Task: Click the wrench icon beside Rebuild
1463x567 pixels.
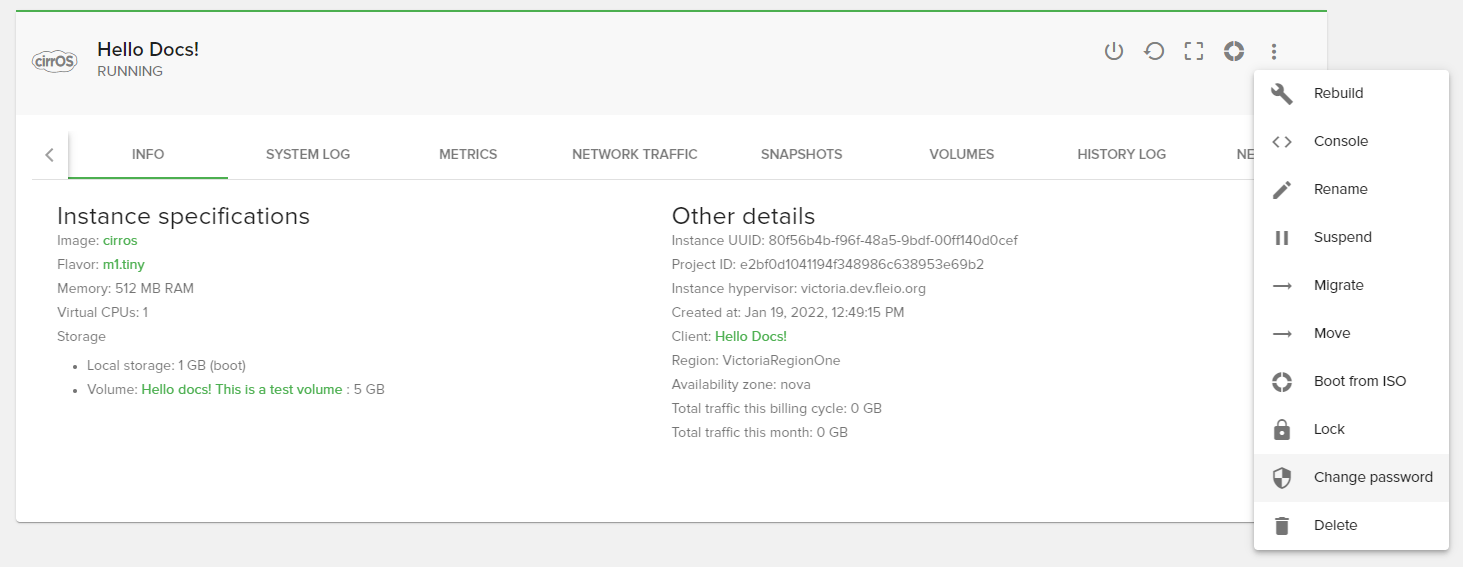Action: 1282,94
